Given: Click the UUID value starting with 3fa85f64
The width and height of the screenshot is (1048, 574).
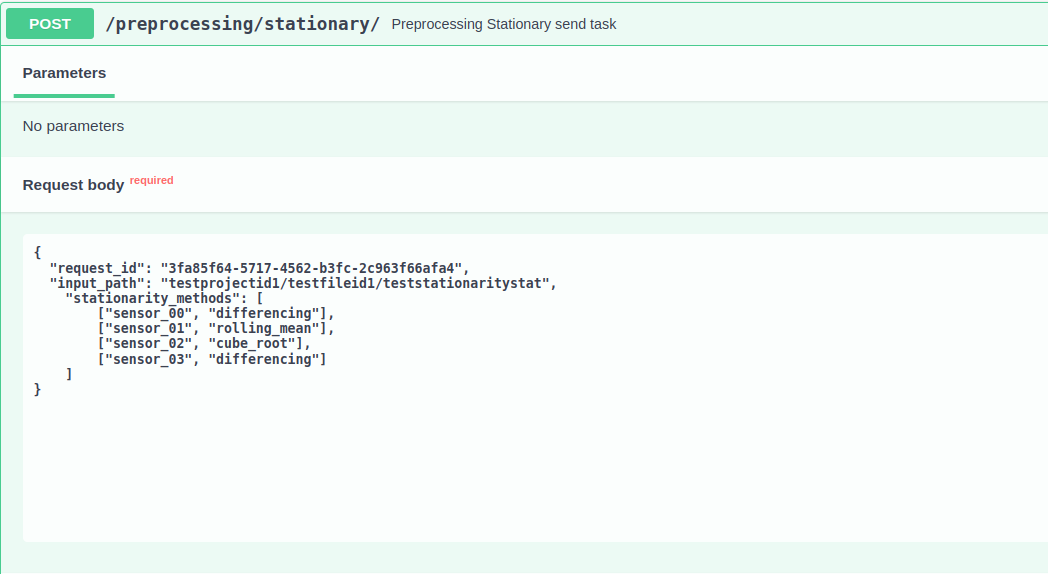Looking at the screenshot, I should [314, 268].
